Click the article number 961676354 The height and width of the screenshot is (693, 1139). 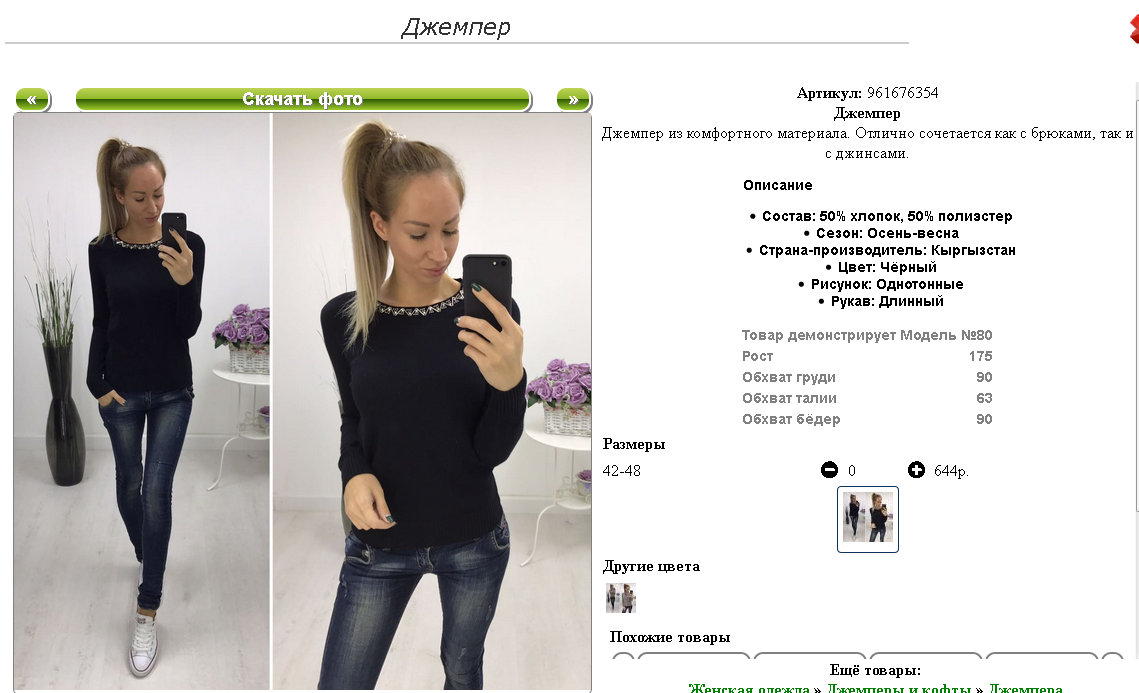(x=902, y=93)
